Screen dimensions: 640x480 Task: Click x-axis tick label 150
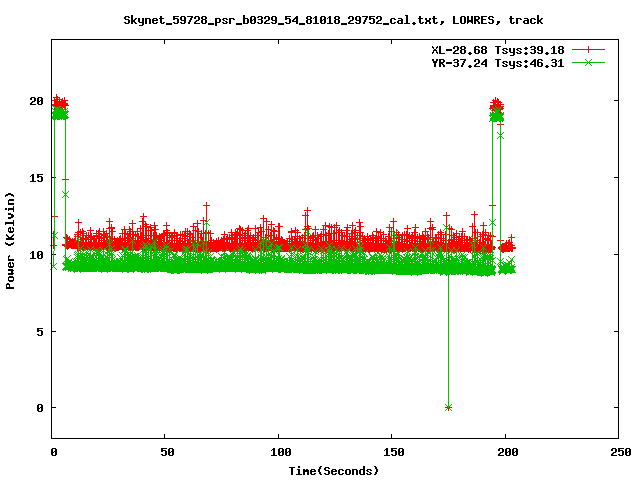pyautogui.click(x=394, y=452)
